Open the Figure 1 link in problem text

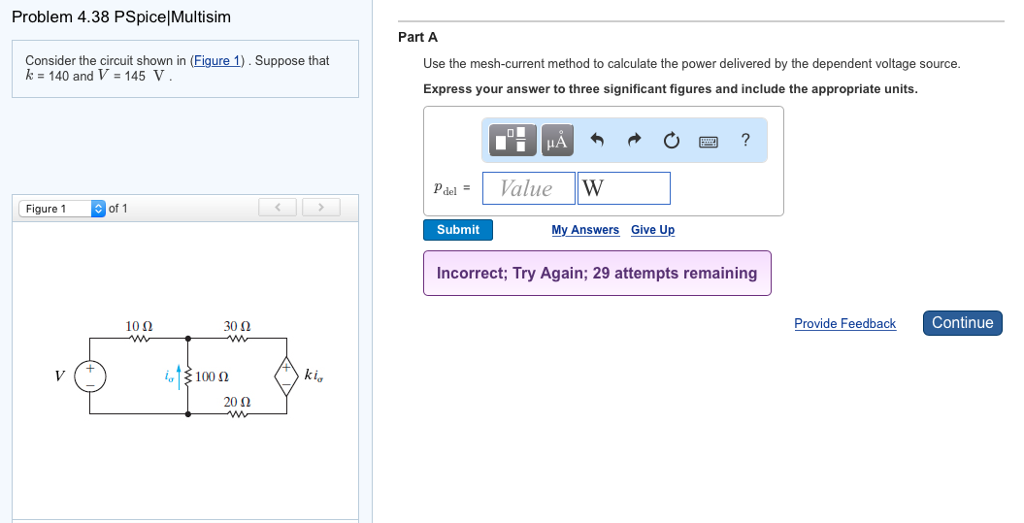tap(217, 60)
